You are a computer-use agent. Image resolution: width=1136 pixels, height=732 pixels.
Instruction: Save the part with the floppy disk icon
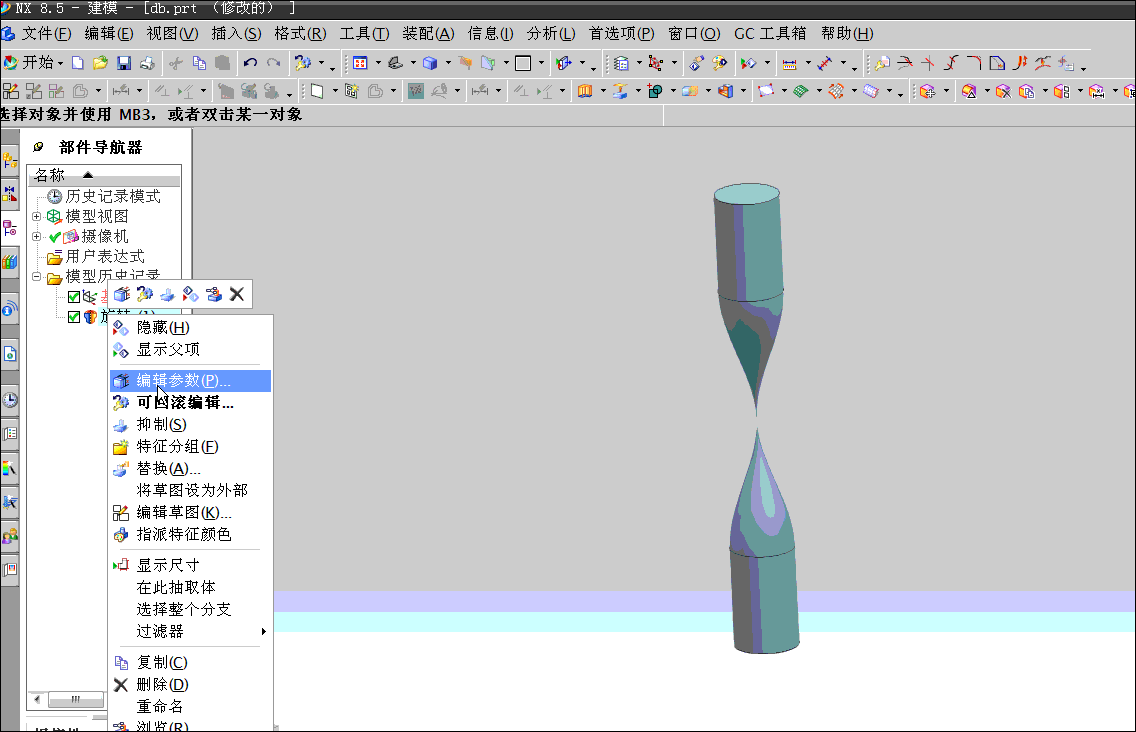pos(124,64)
